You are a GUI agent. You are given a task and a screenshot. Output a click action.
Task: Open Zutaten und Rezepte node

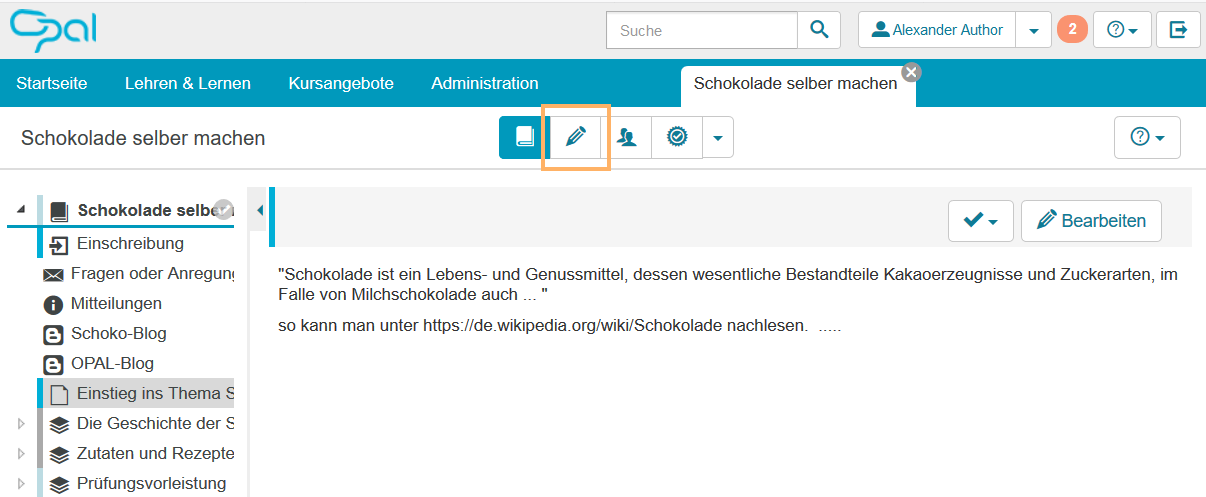coord(155,453)
